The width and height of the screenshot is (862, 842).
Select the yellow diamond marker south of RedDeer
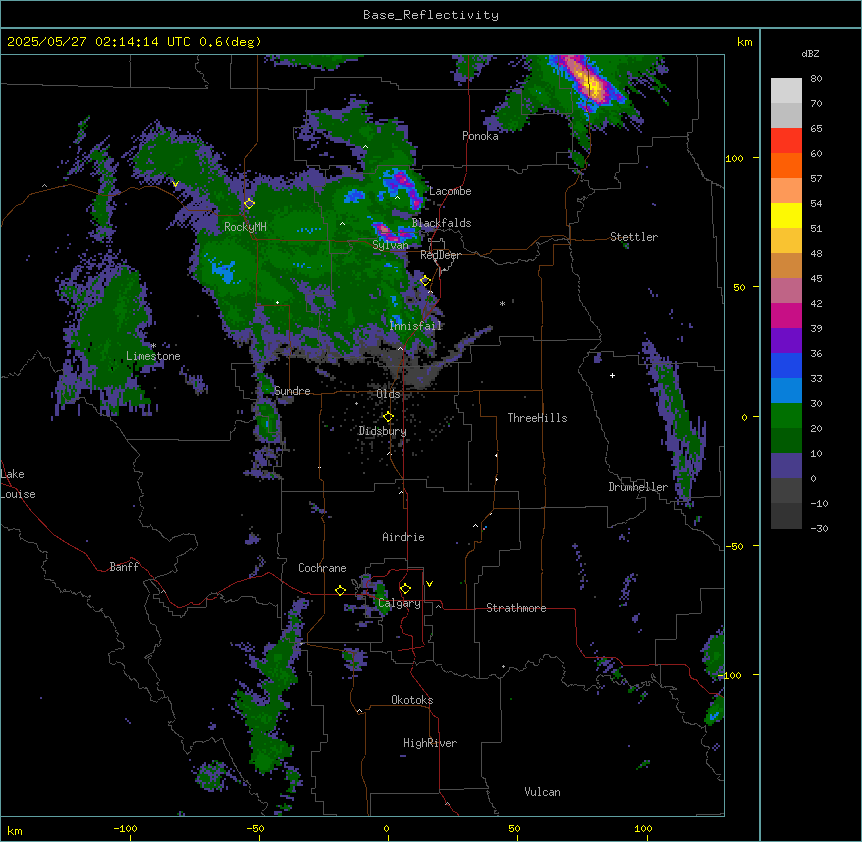point(425,281)
